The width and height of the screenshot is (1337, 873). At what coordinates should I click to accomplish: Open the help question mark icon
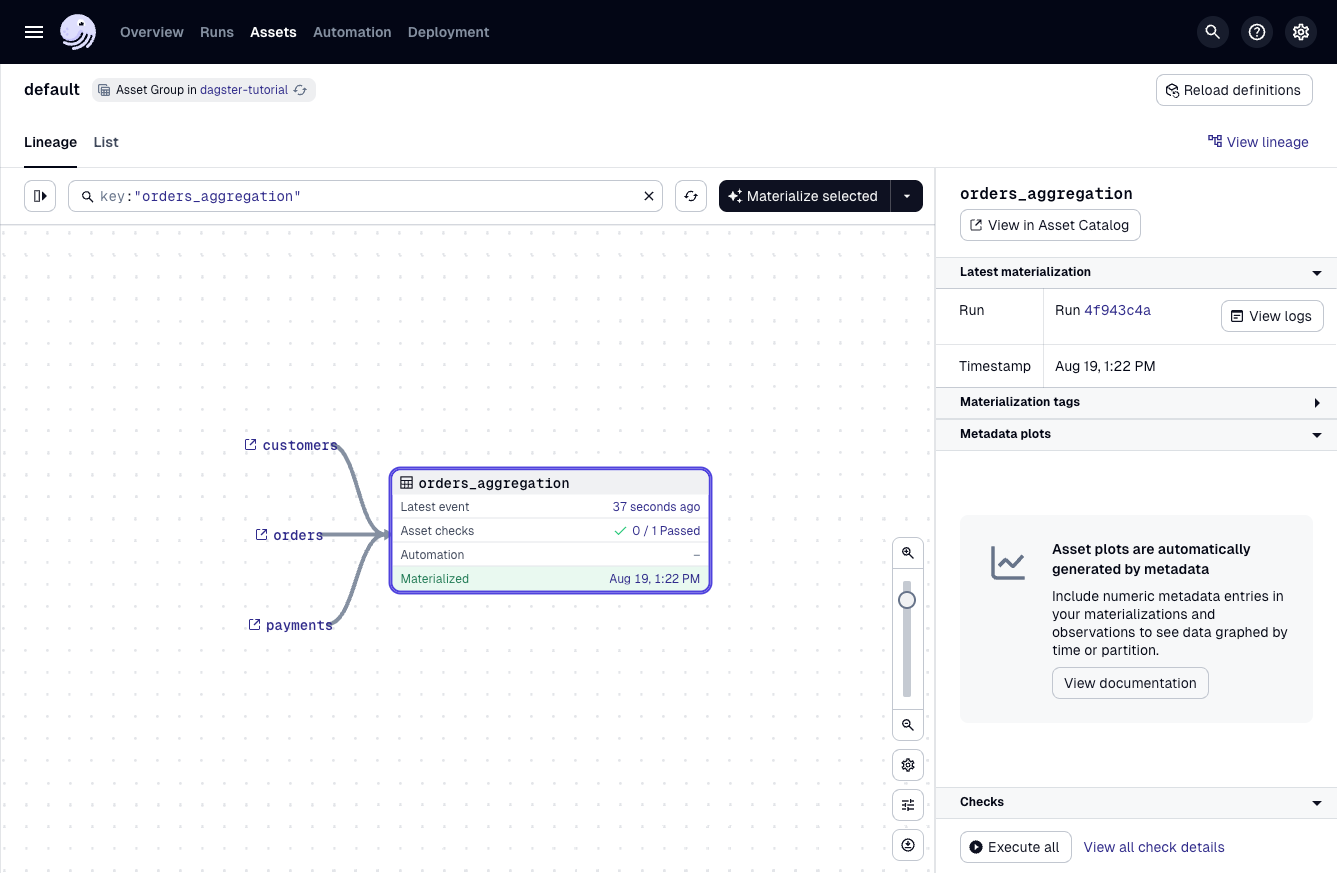(1257, 32)
